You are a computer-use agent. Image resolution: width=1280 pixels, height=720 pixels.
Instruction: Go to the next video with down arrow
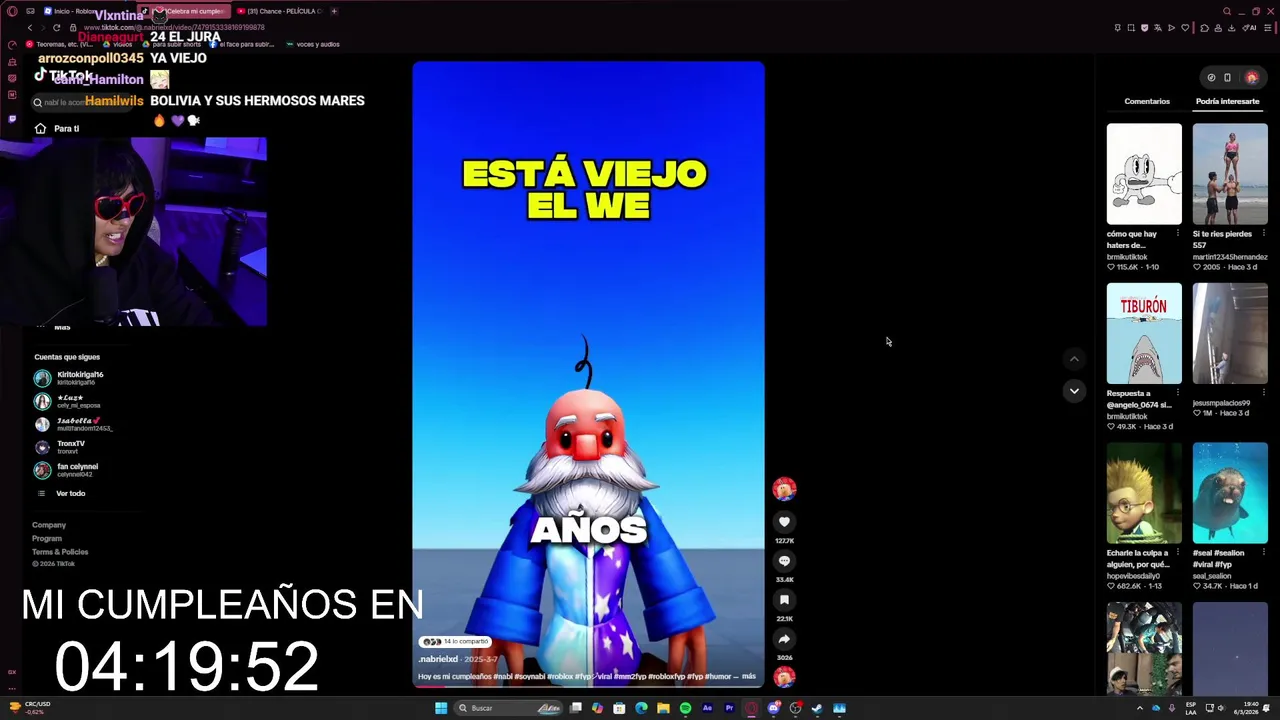click(x=1074, y=391)
